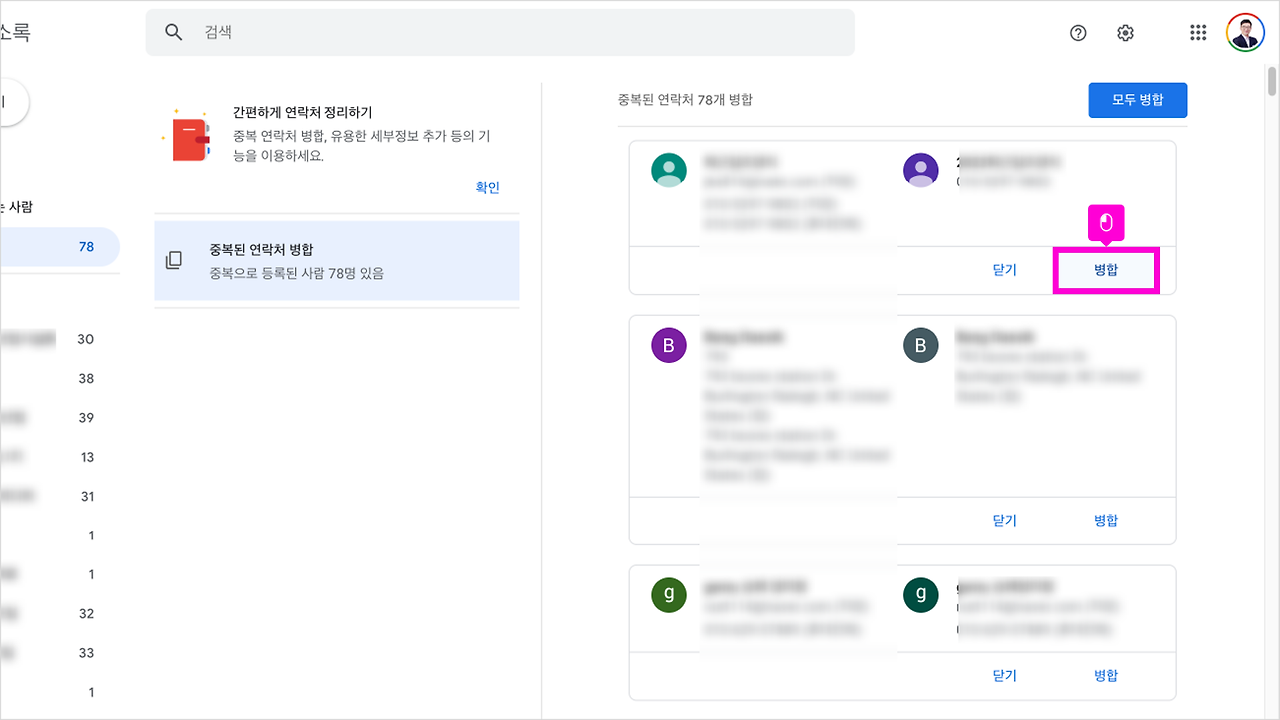1280x720 pixels.
Task: Dismiss the first duplicate with 닫기
Action: [x=1004, y=269]
